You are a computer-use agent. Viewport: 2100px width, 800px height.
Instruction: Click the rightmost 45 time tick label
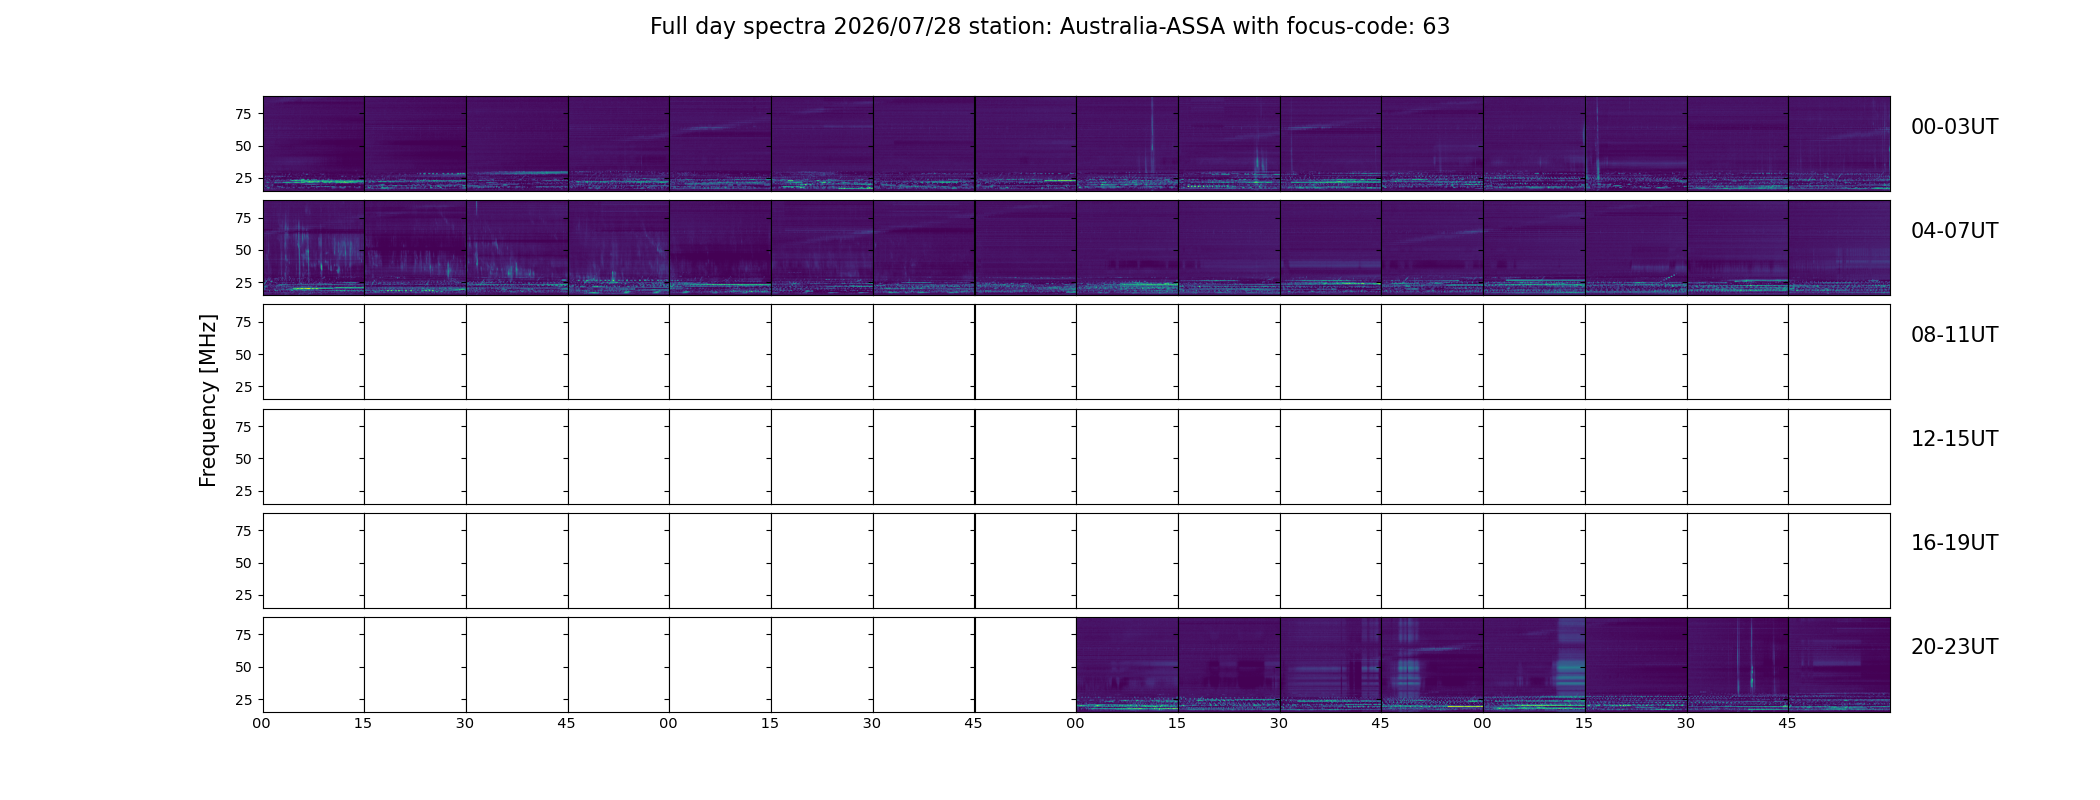coord(1787,723)
